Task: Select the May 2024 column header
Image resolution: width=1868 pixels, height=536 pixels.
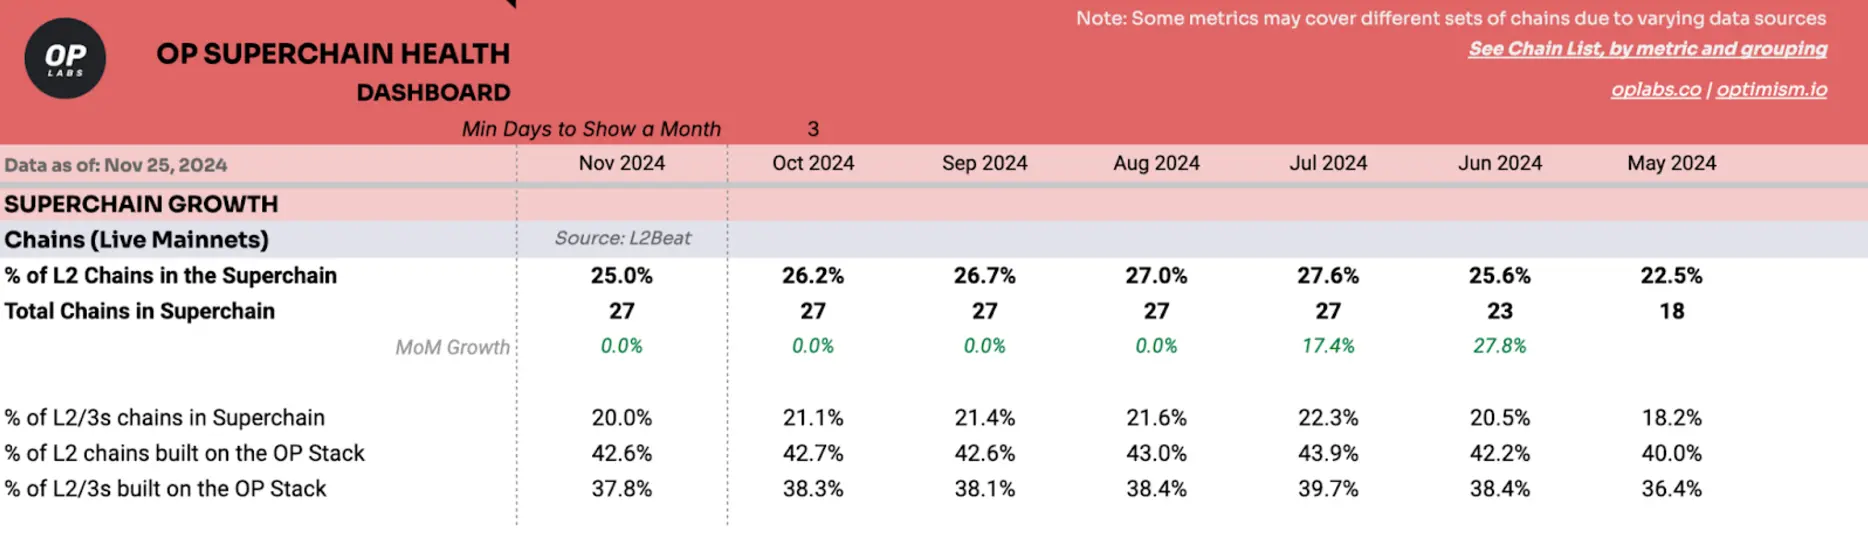Action: pyautogui.click(x=1672, y=163)
